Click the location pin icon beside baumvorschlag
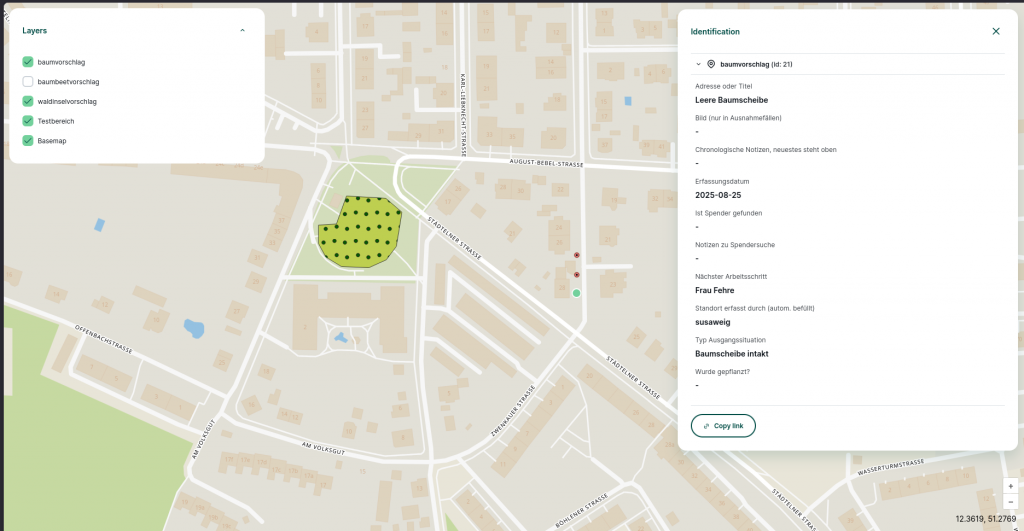Image resolution: width=1024 pixels, height=531 pixels. (x=711, y=64)
